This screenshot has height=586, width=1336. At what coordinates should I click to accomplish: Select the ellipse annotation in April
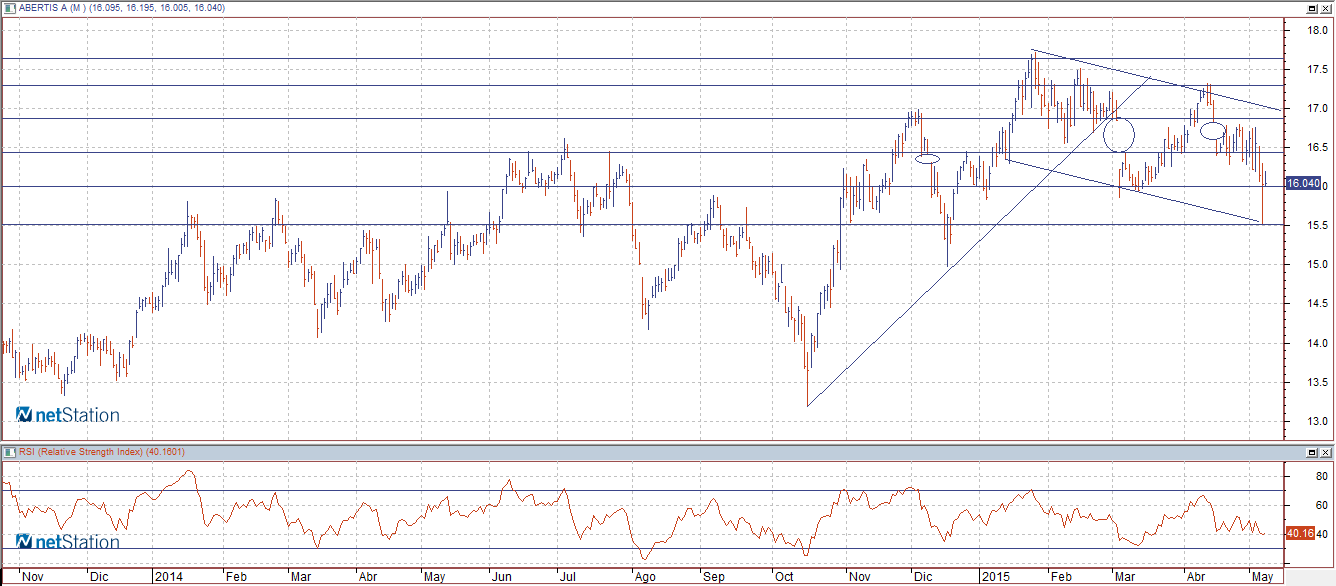(1213, 130)
